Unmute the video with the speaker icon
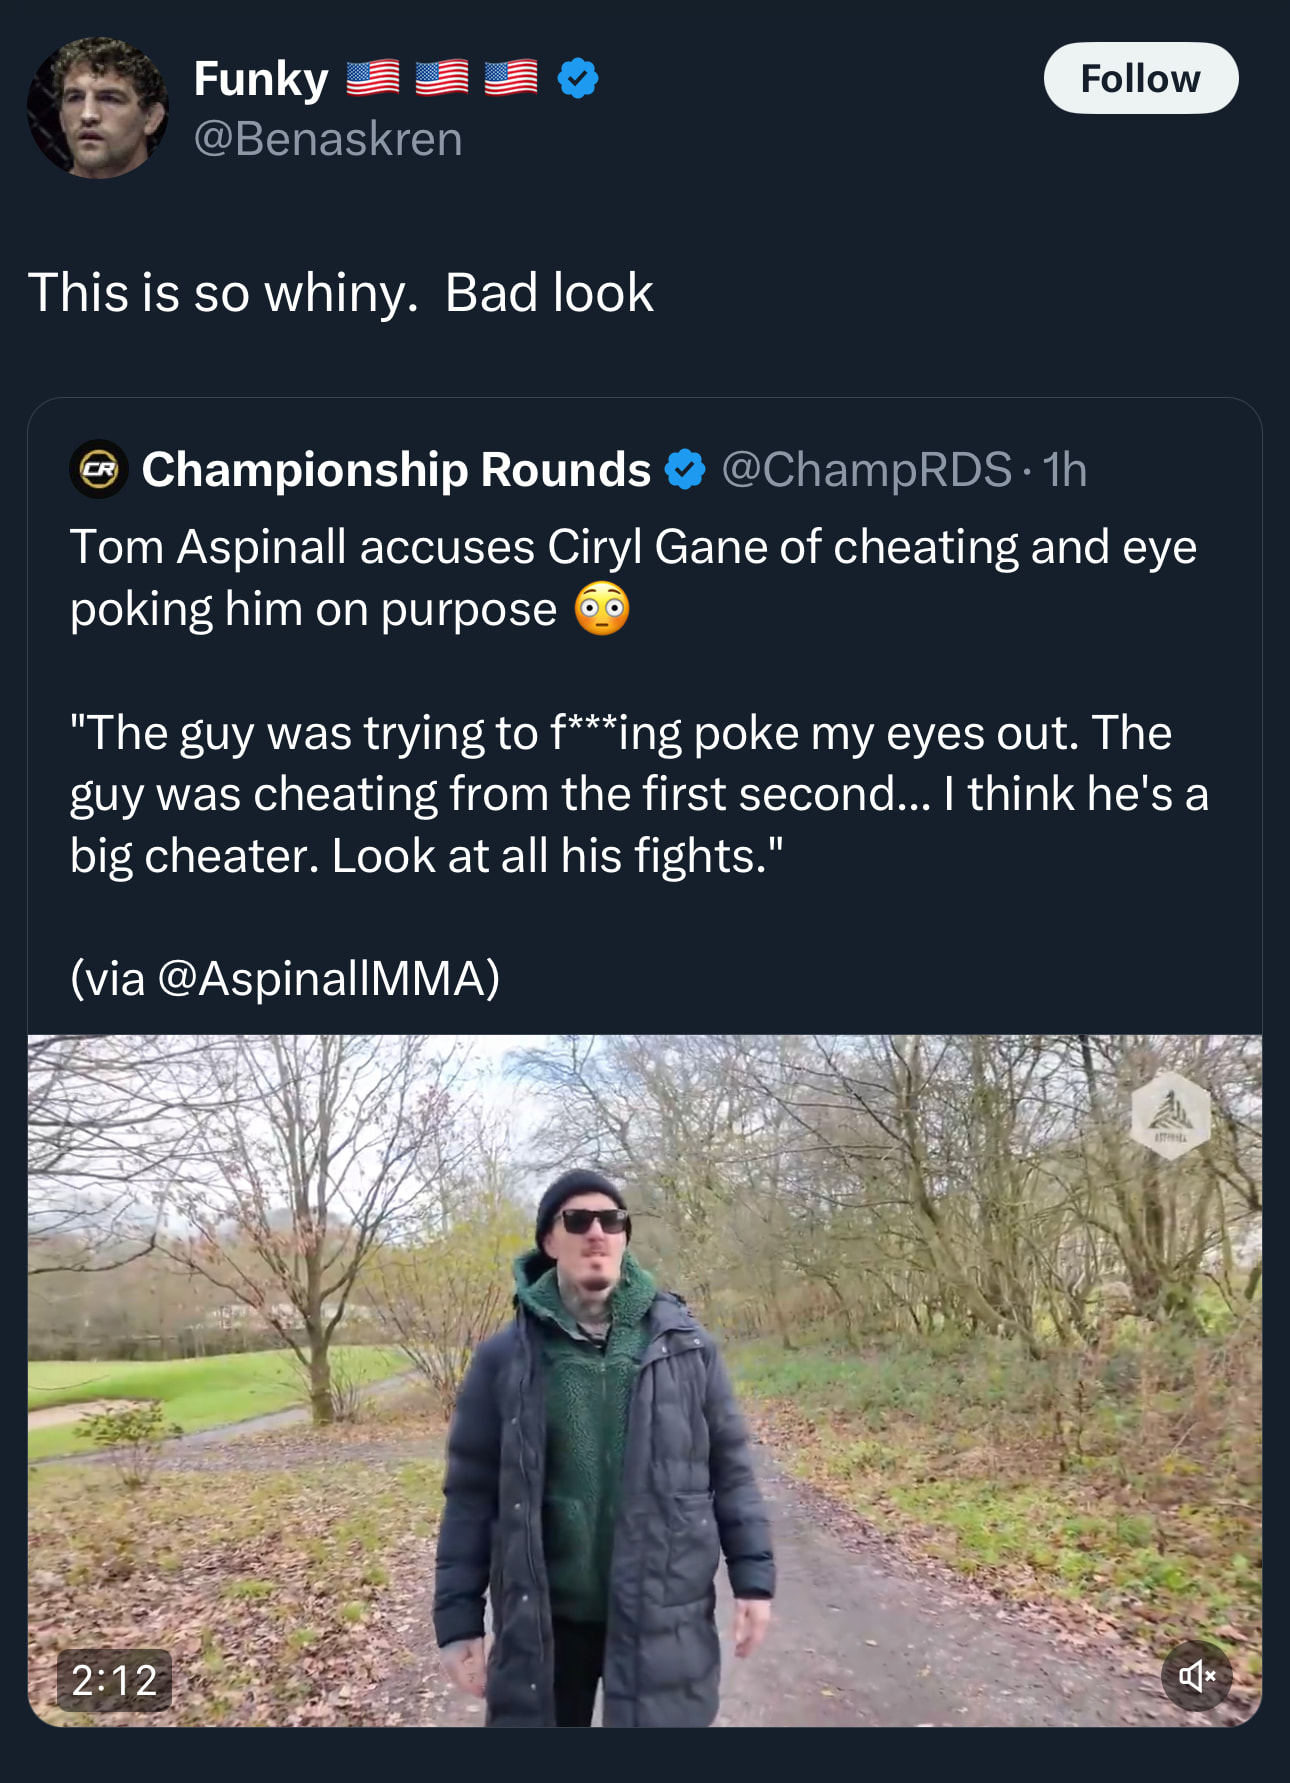The image size is (1290, 1783). pos(1196,1675)
